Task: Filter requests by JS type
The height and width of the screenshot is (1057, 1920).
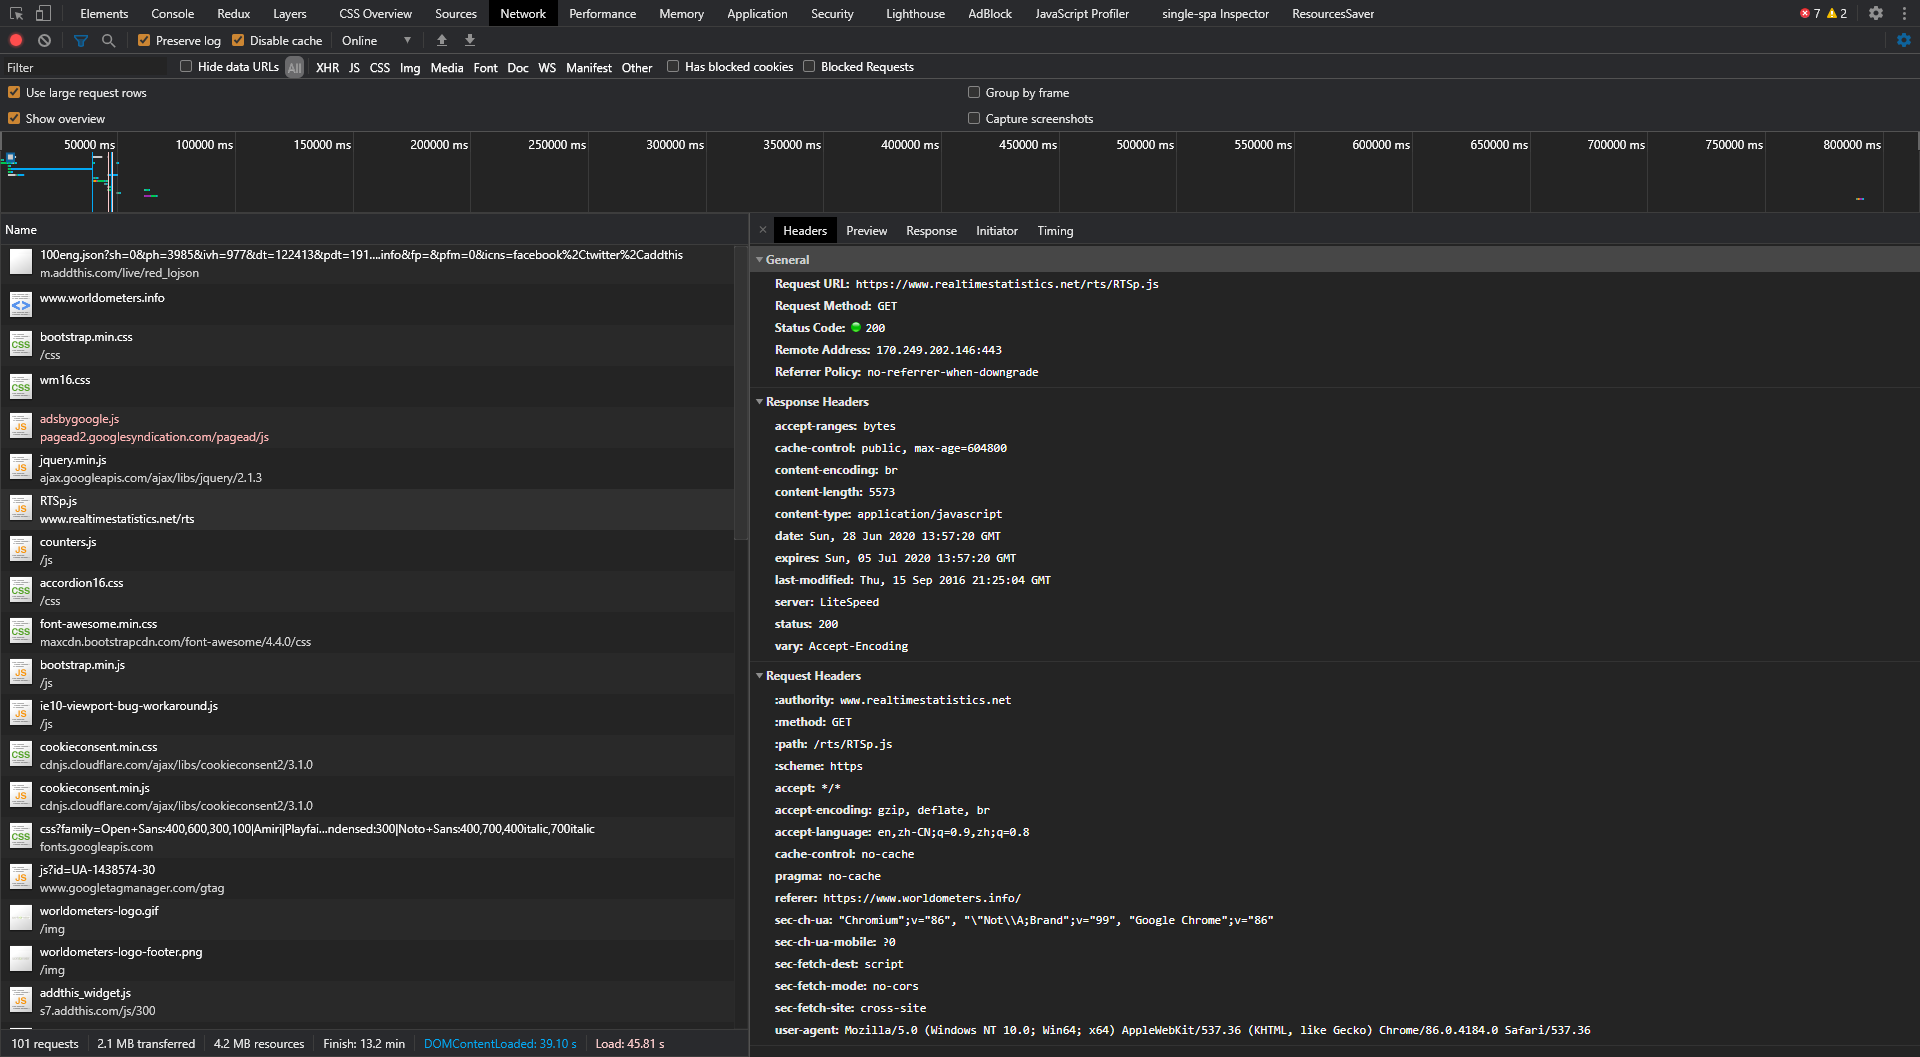Action: tap(354, 68)
